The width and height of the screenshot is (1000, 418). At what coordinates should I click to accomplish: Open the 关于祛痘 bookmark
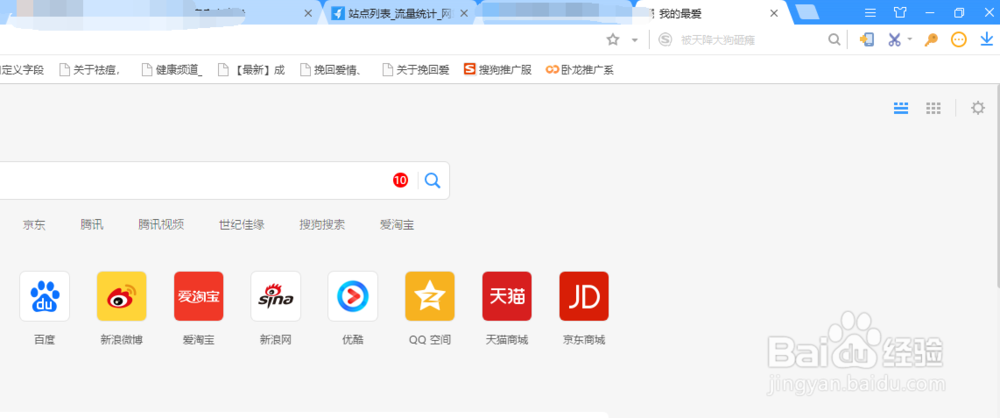90,70
